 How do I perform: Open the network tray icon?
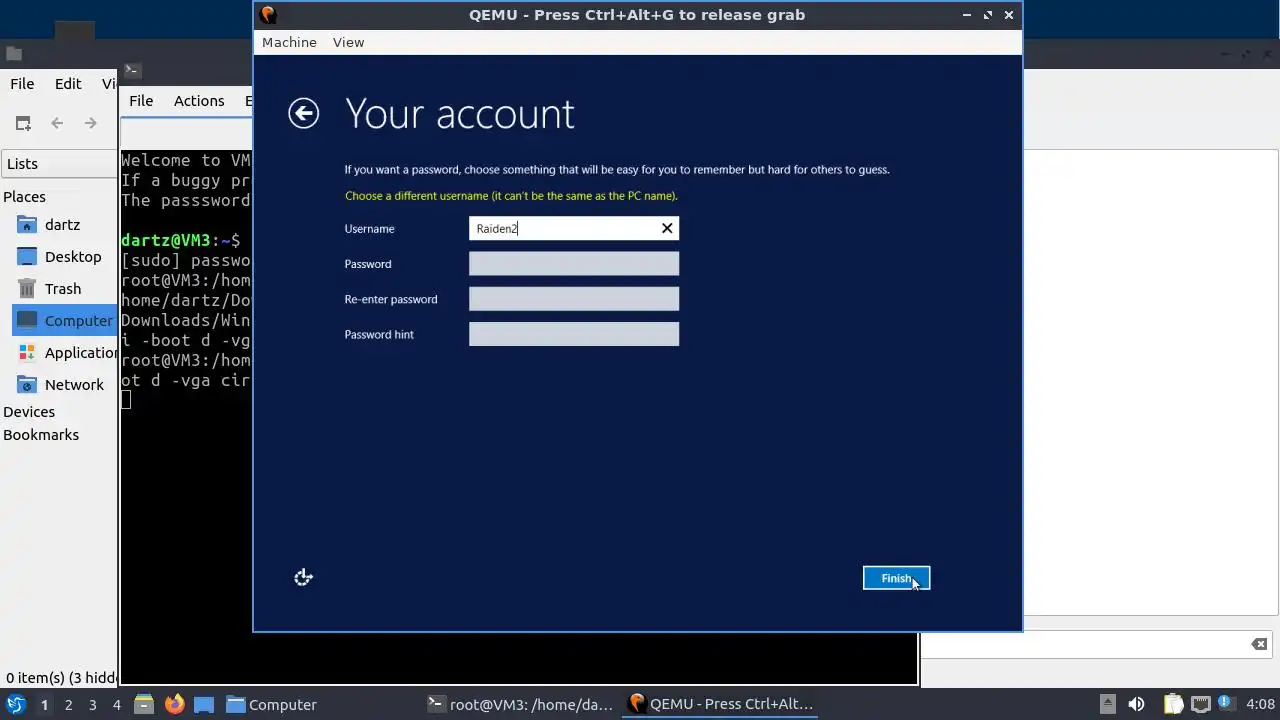[1200, 704]
